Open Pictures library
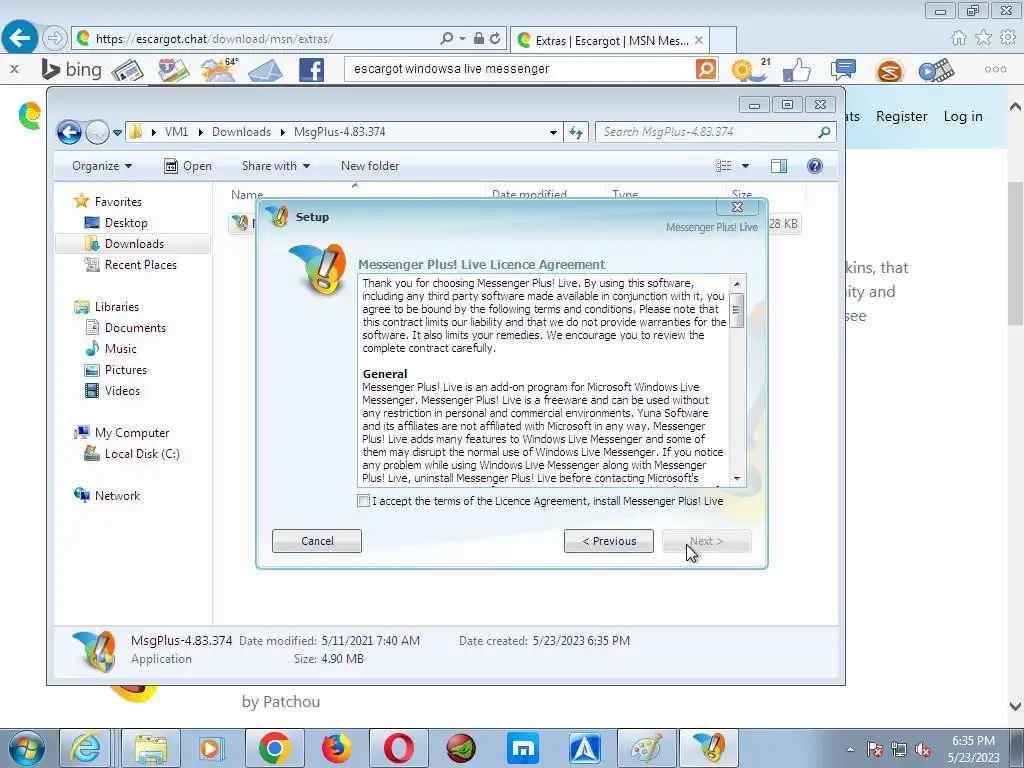The image size is (1024, 768). click(x=125, y=370)
